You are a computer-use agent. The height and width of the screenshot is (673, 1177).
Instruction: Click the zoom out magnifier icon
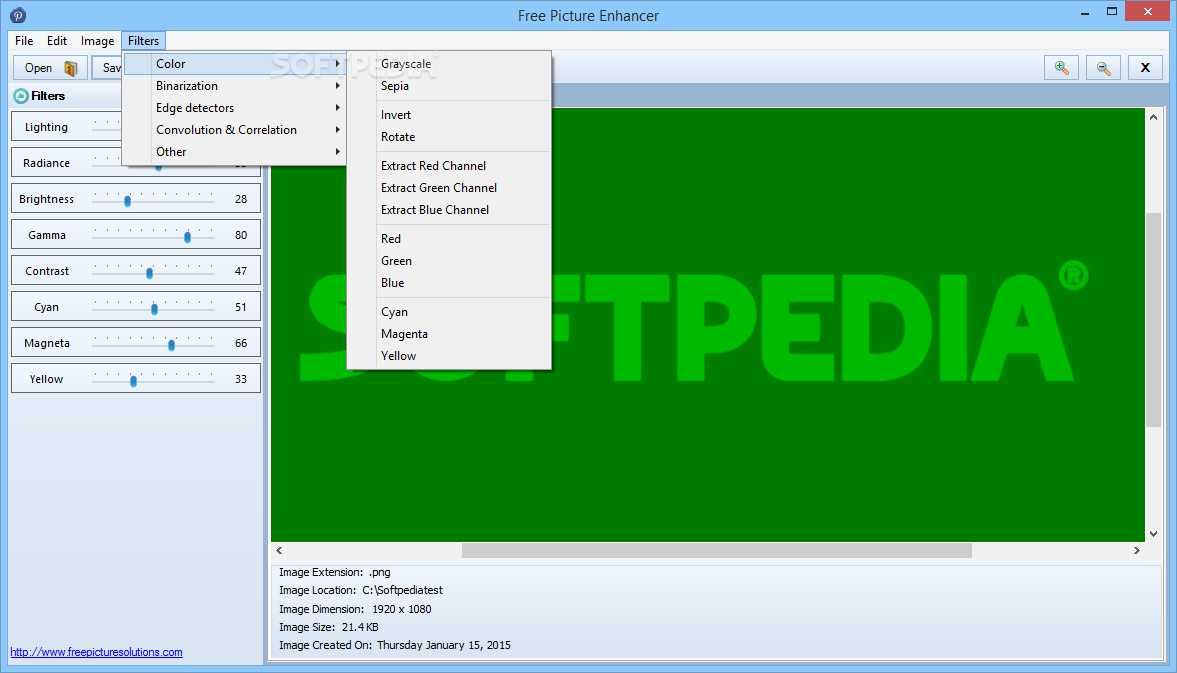(1103, 68)
